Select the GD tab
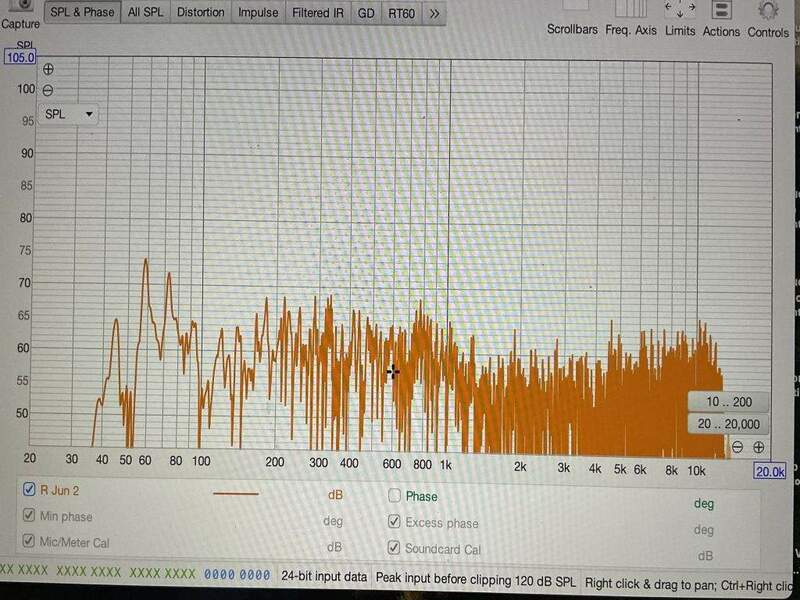The height and width of the screenshot is (600, 800). (x=366, y=13)
